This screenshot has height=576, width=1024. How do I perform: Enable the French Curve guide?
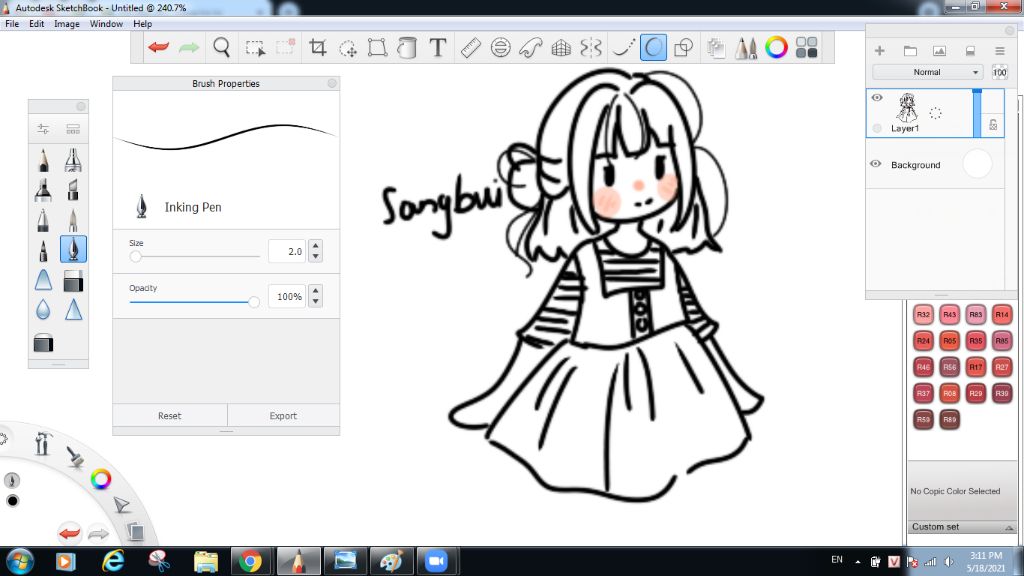pyautogui.click(x=530, y=48)
